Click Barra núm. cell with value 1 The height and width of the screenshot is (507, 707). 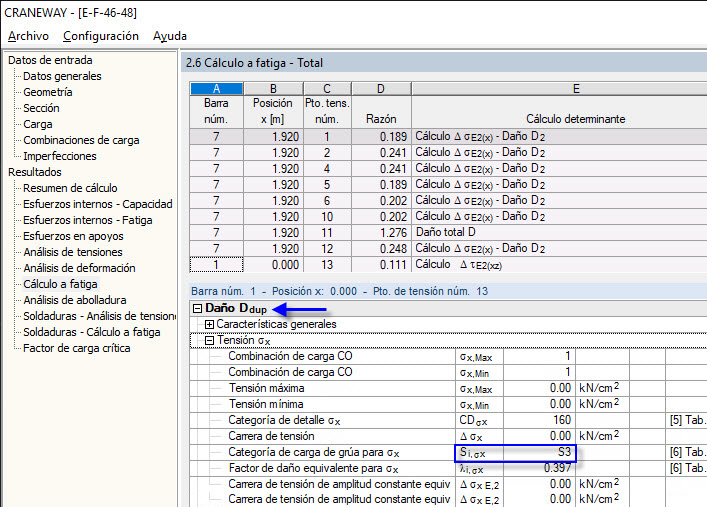[216, 264]
